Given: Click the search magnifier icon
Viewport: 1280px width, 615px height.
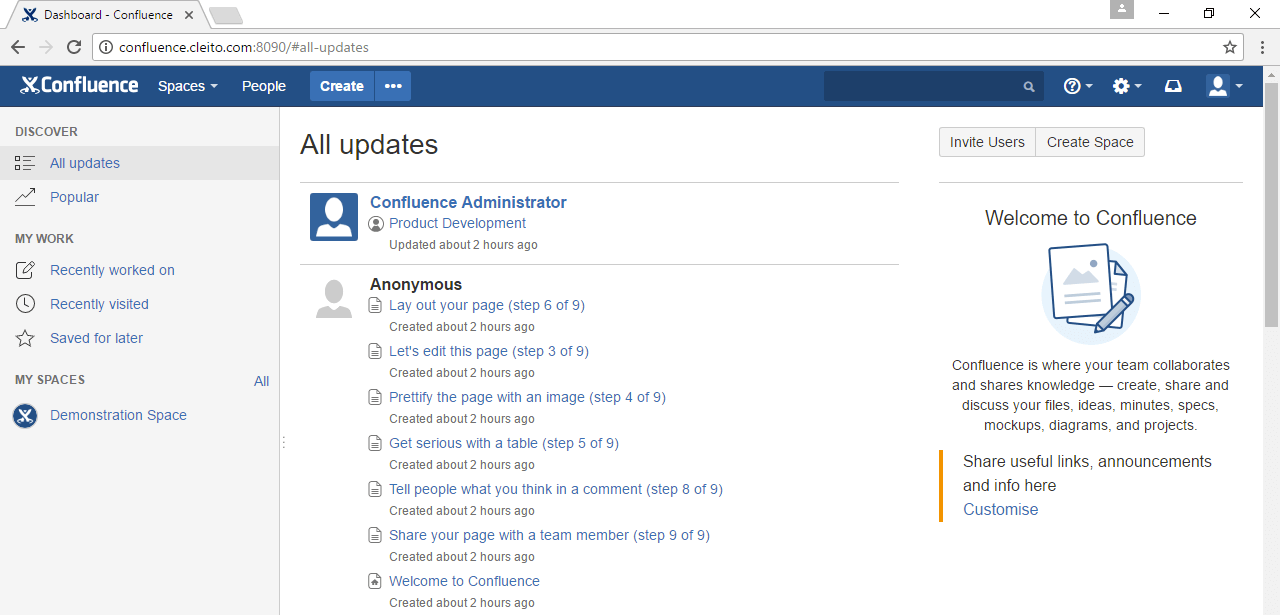Looking at the screenshot, I should (1029, 87).
